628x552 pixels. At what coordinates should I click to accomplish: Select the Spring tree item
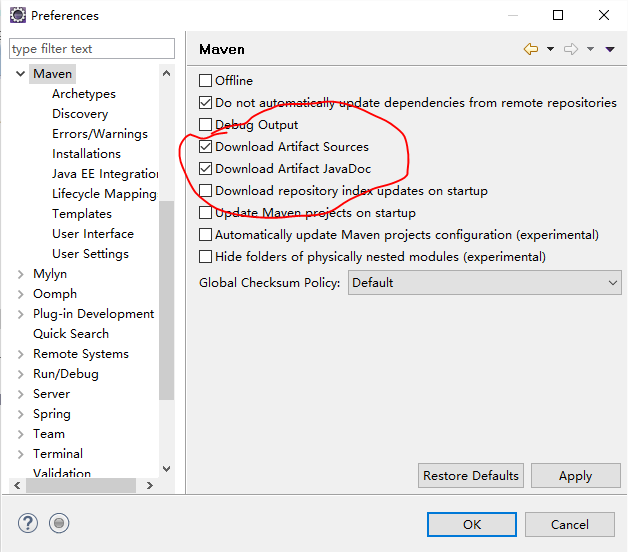tap(52, 414)
